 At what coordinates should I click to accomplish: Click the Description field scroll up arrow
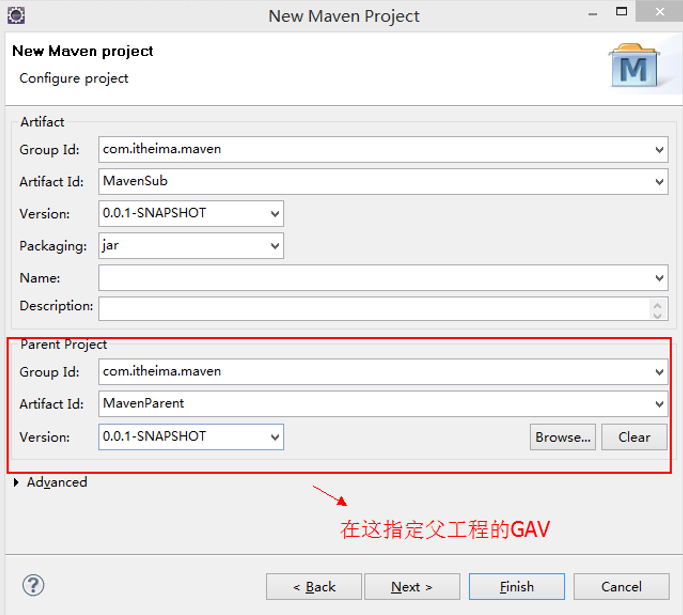click(657, 305)
